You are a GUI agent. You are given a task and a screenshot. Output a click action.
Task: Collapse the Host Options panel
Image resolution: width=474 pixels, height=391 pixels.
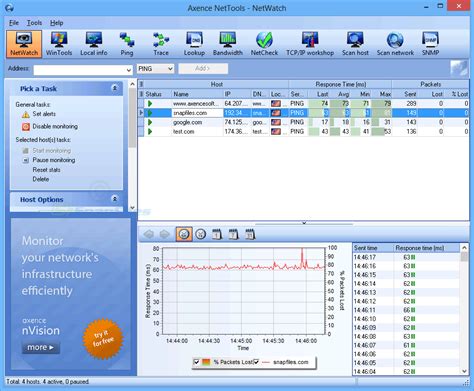pos(114,199)
